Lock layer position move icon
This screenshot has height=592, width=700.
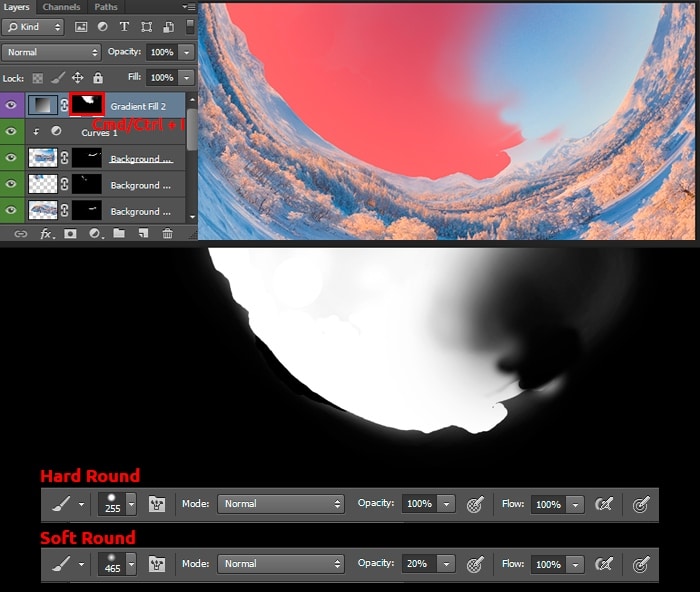coord(78,78)
